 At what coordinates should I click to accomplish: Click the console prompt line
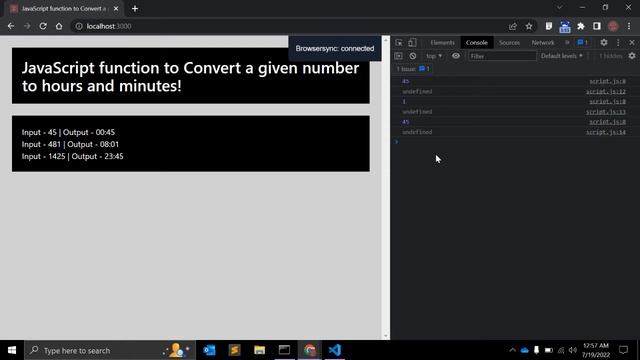(515, 142)
